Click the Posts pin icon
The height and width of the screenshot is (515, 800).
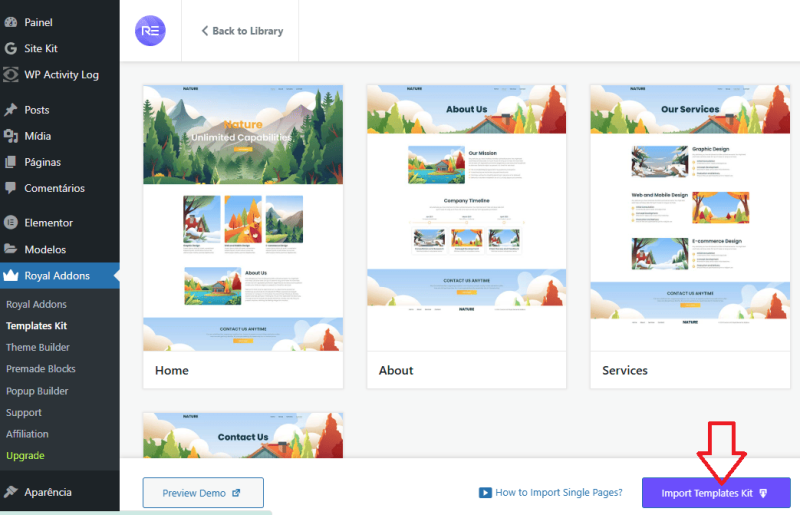point(11,110)
